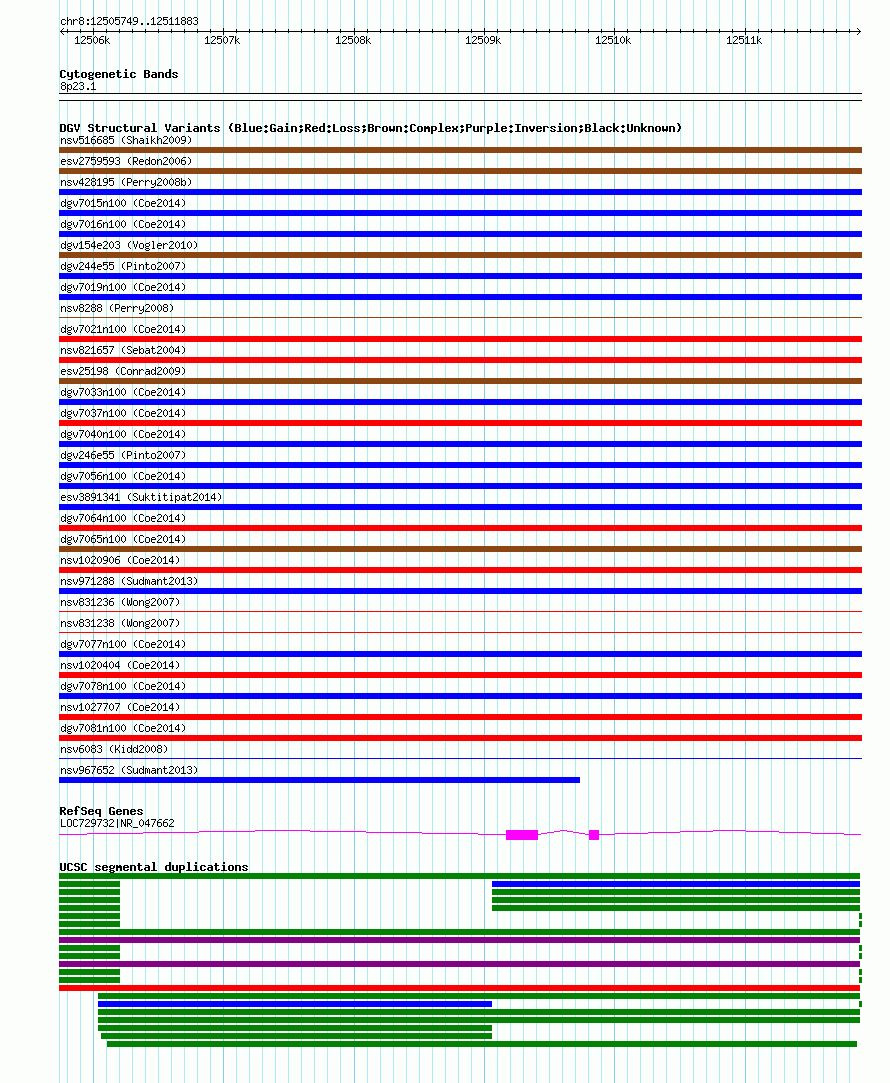Click the 12508k ruler tick label
Screen dimensions: 890x1083
(353, 40)
